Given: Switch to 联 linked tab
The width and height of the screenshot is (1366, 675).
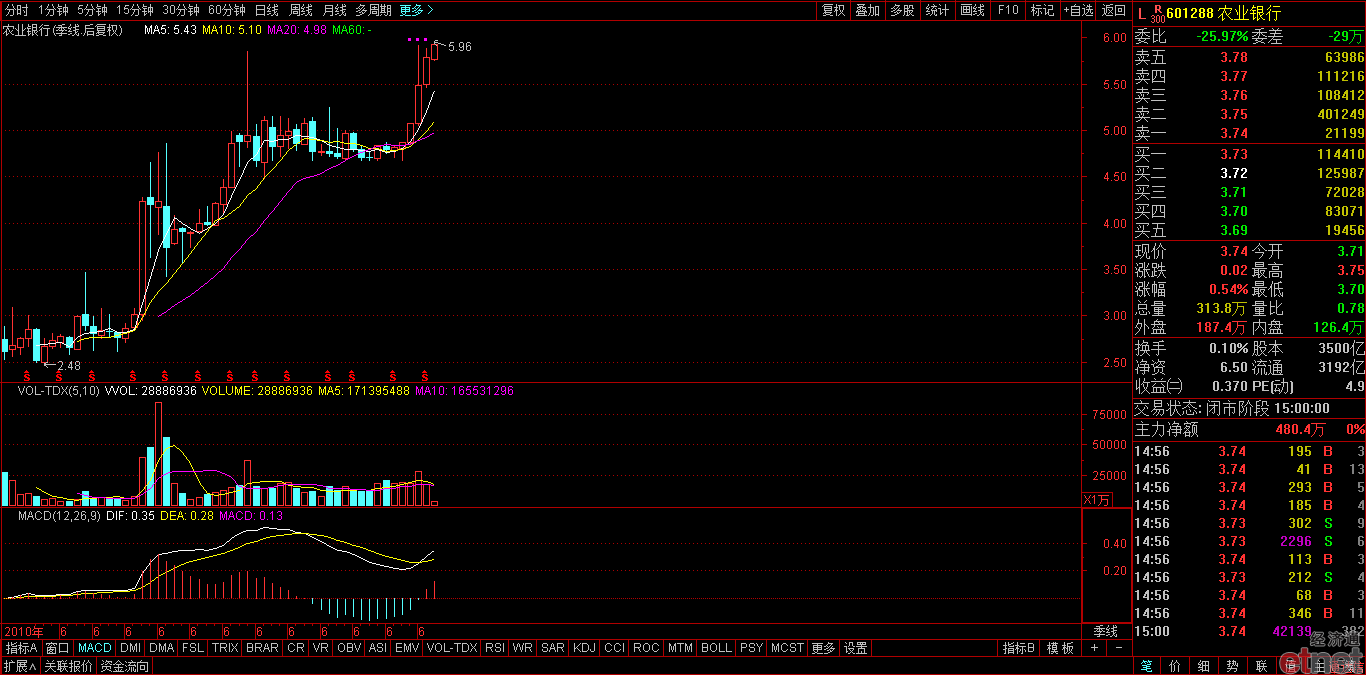Looking at the screenshot, I should pos(1261,666).
